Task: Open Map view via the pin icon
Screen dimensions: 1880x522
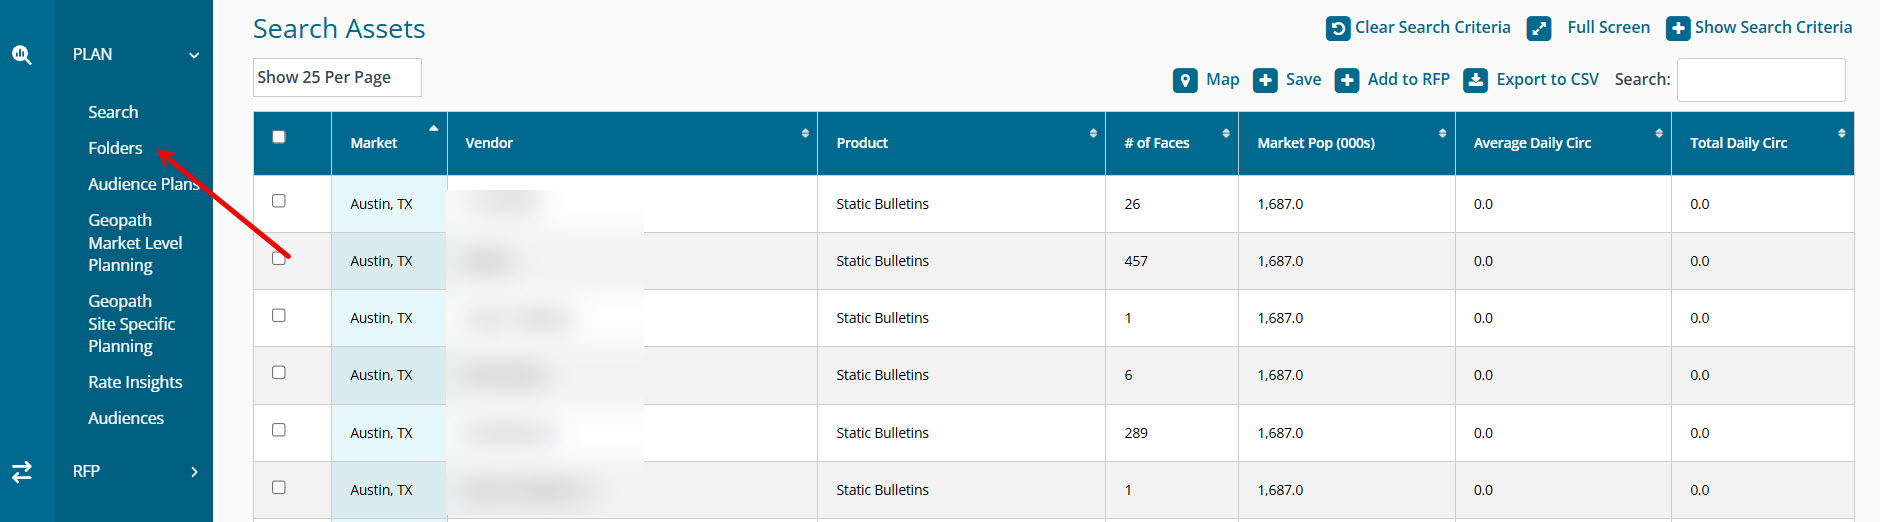Action: point(1185,80)
